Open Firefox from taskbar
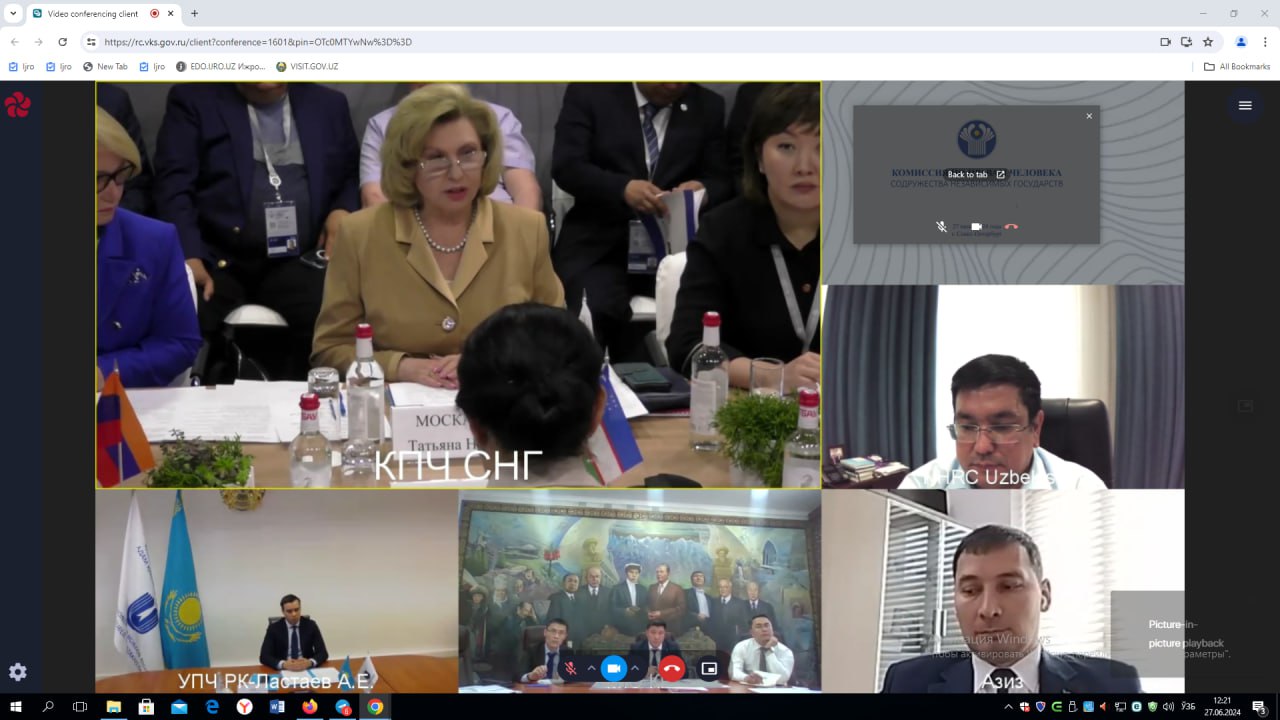Screen dimensions: 1280x720 tap(310, 707)
